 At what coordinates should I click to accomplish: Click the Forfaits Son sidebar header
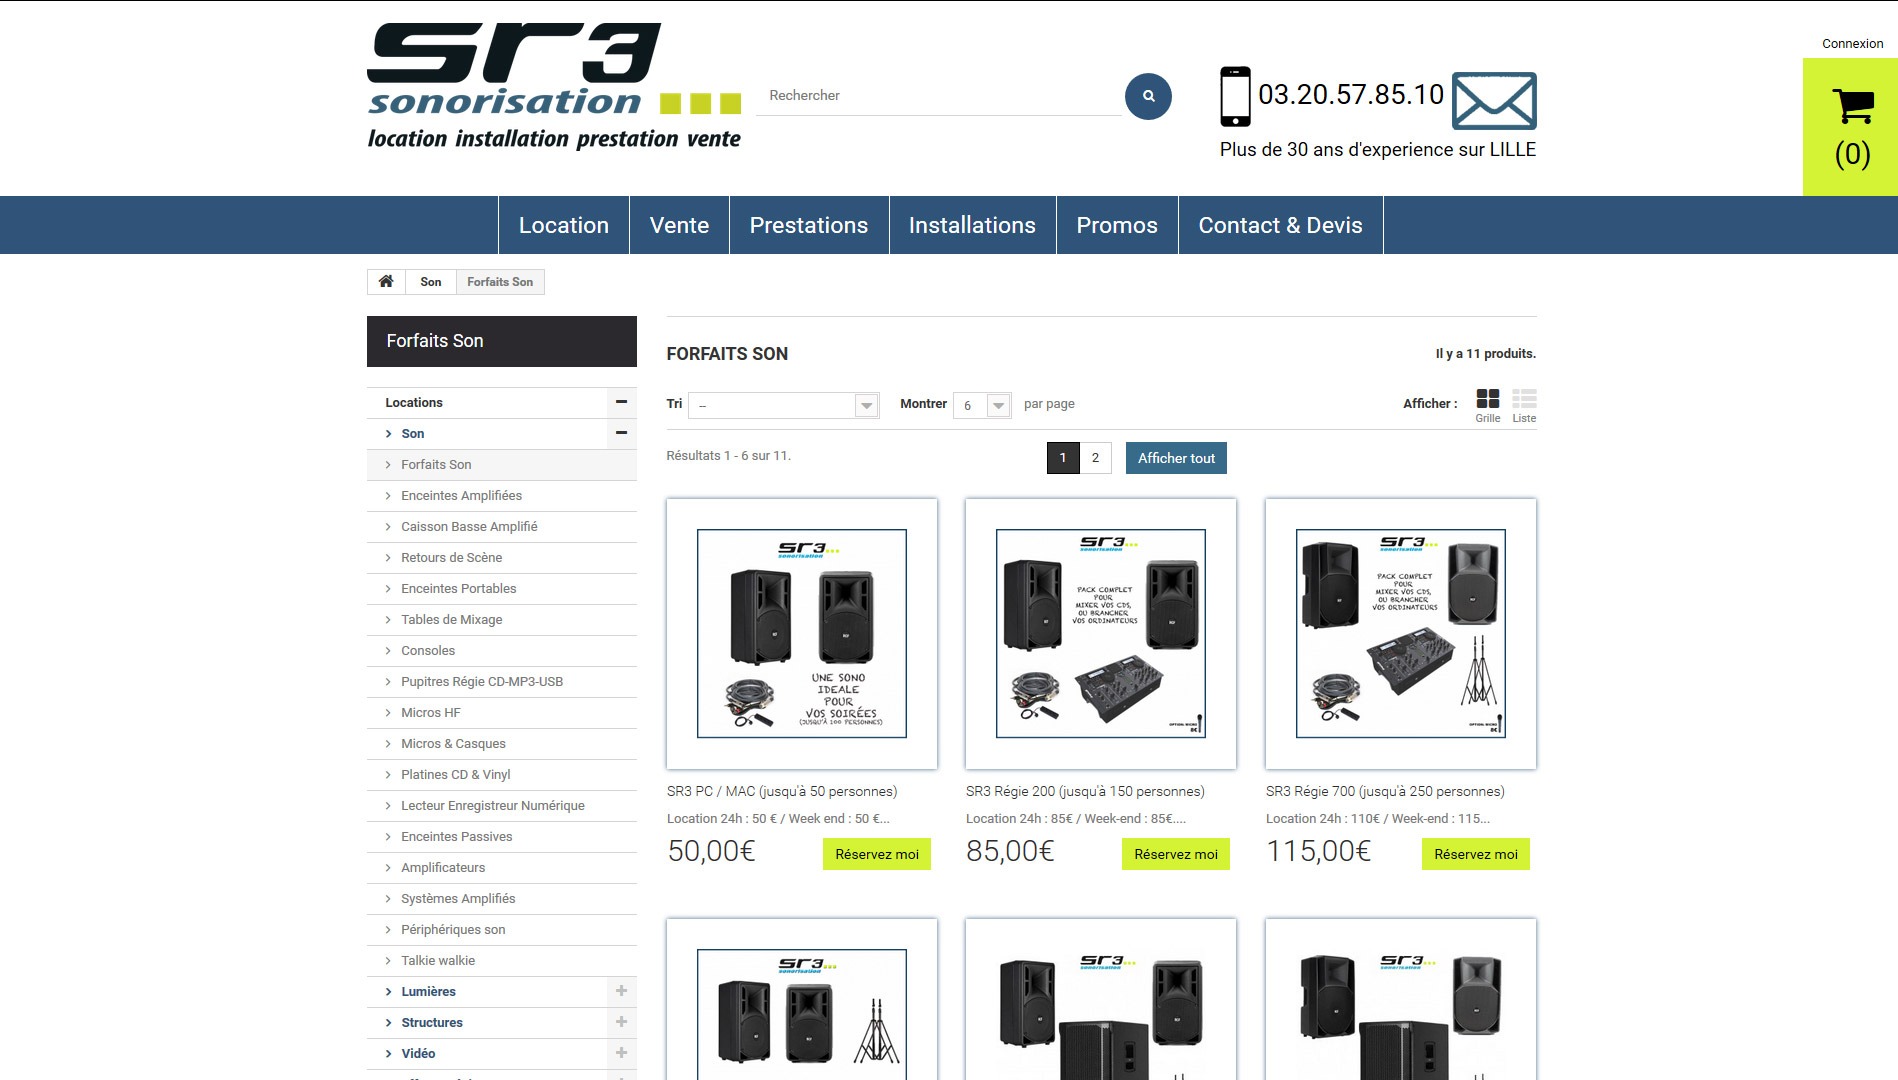pyautogui.click(x=502, y=341)
